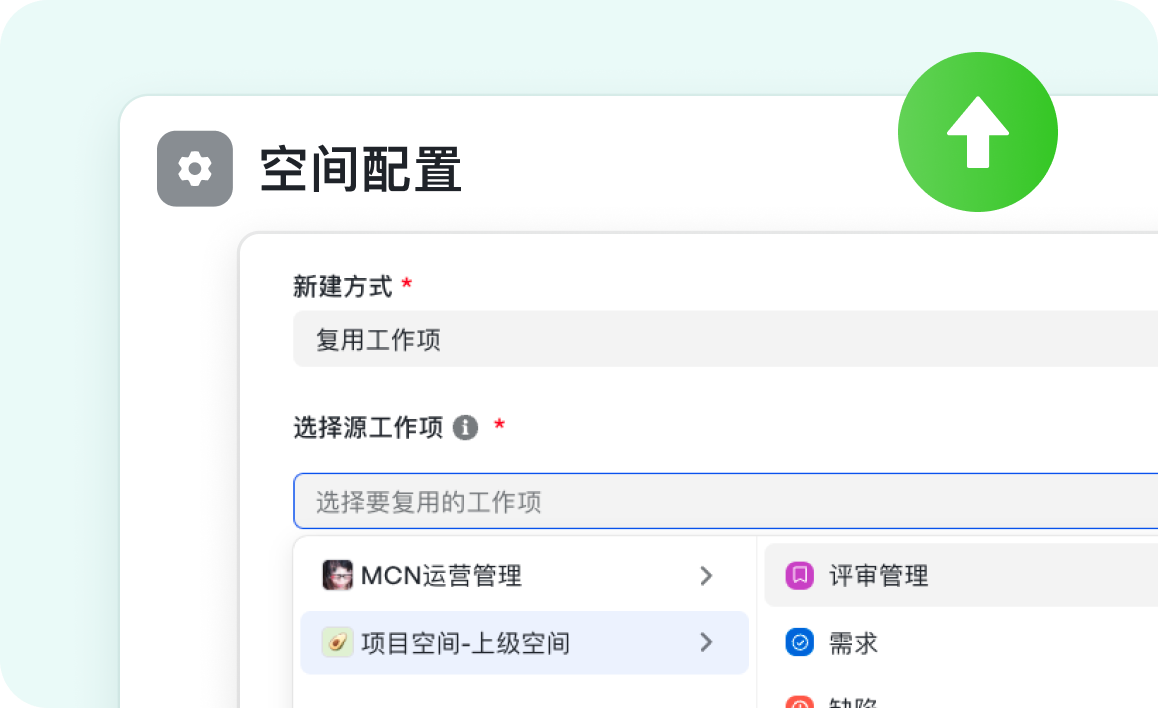This screenshot has height=708, width=1158.
Task: Click the green upward arrow icon
Action: [977, 132]
